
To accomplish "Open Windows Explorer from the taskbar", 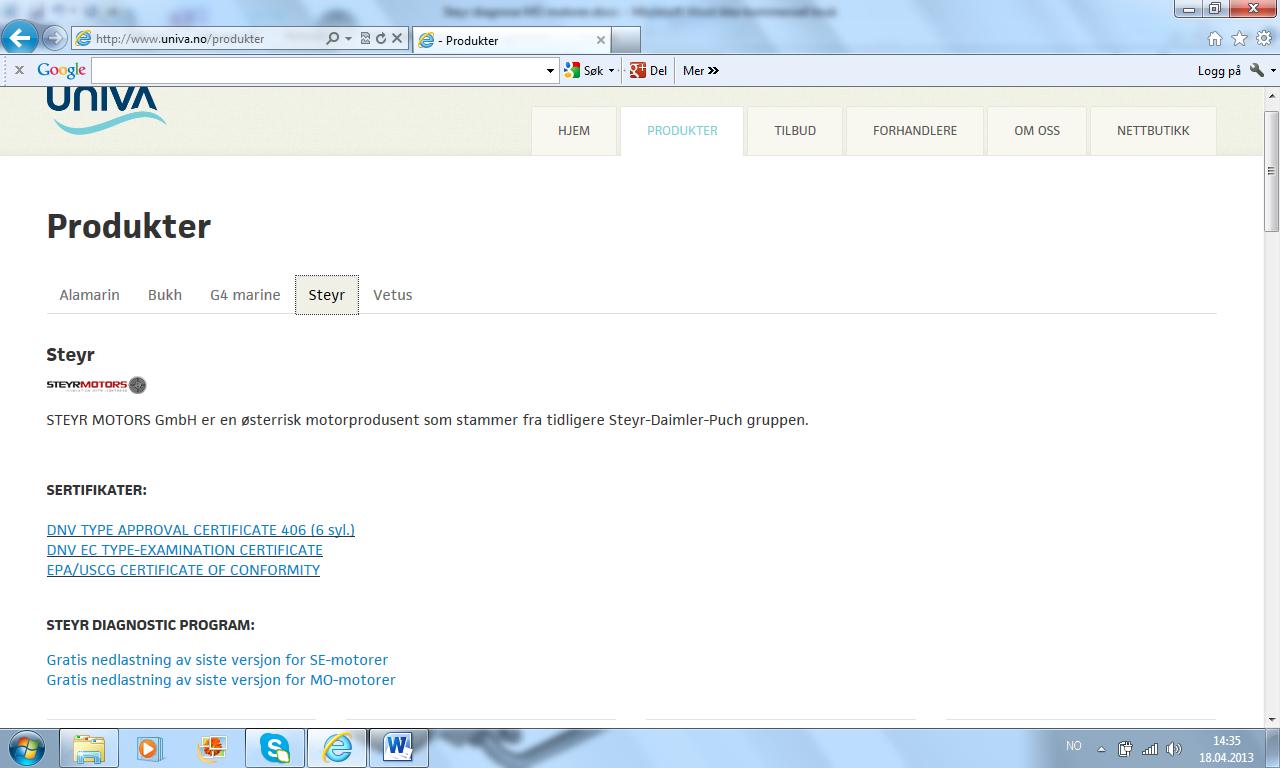I will (89, 748).
